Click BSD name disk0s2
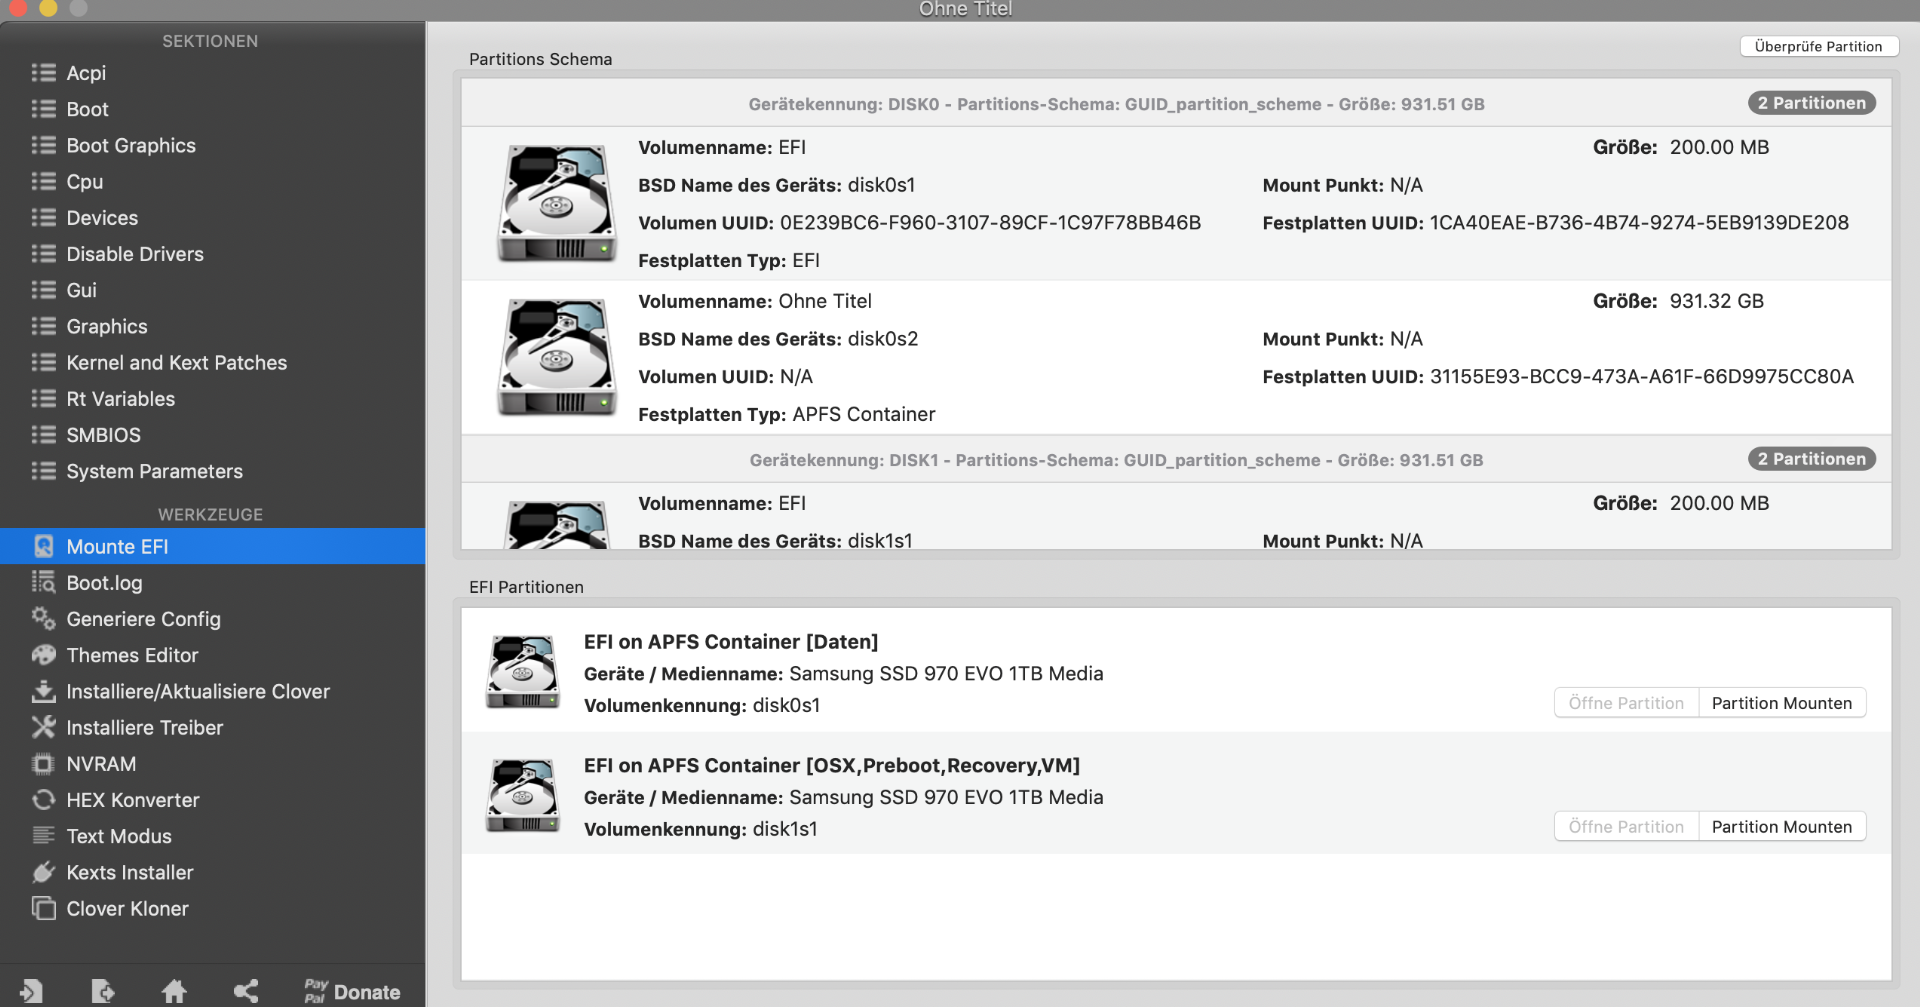 click(883, 339)
